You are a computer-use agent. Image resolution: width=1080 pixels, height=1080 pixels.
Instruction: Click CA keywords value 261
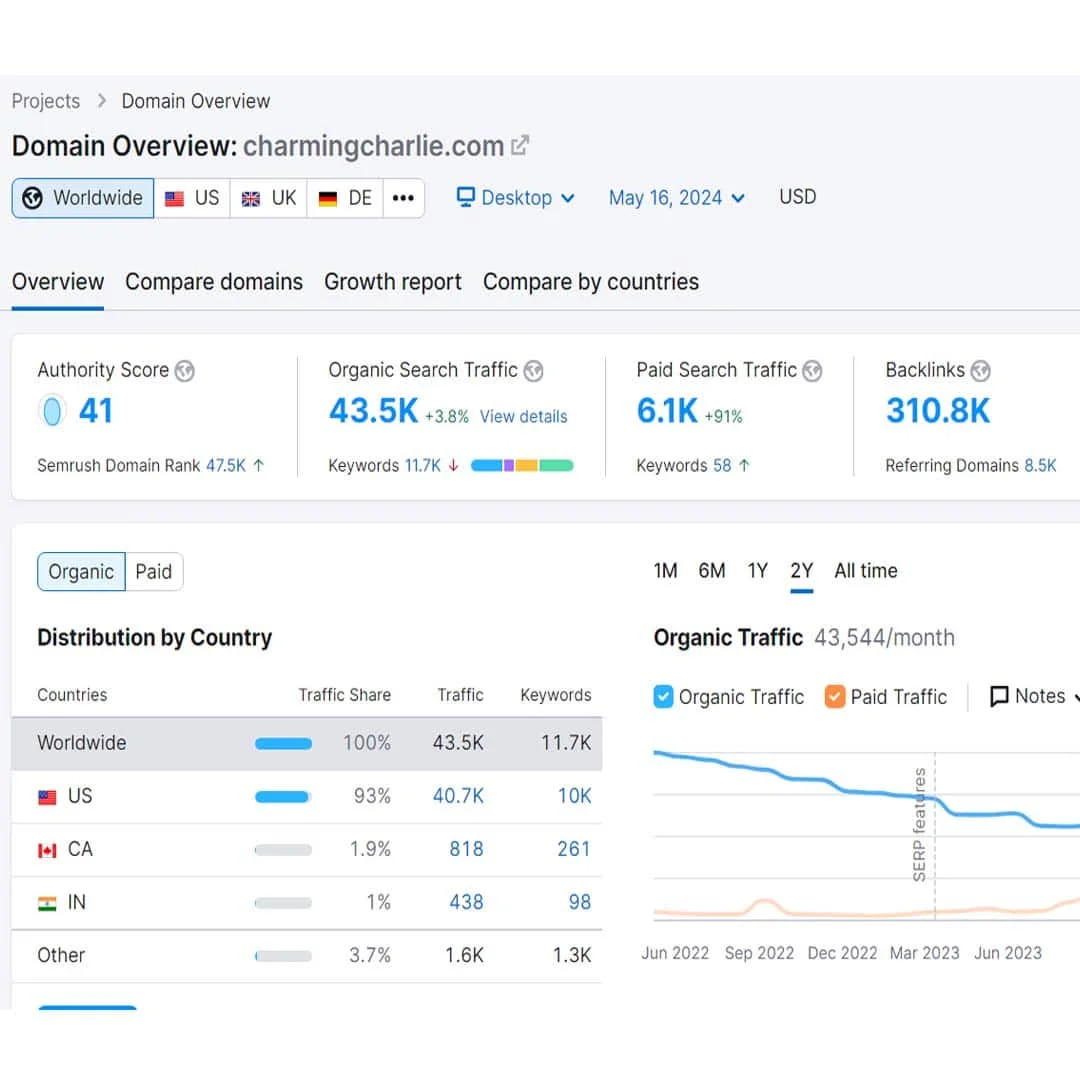(x=574, y=849)
